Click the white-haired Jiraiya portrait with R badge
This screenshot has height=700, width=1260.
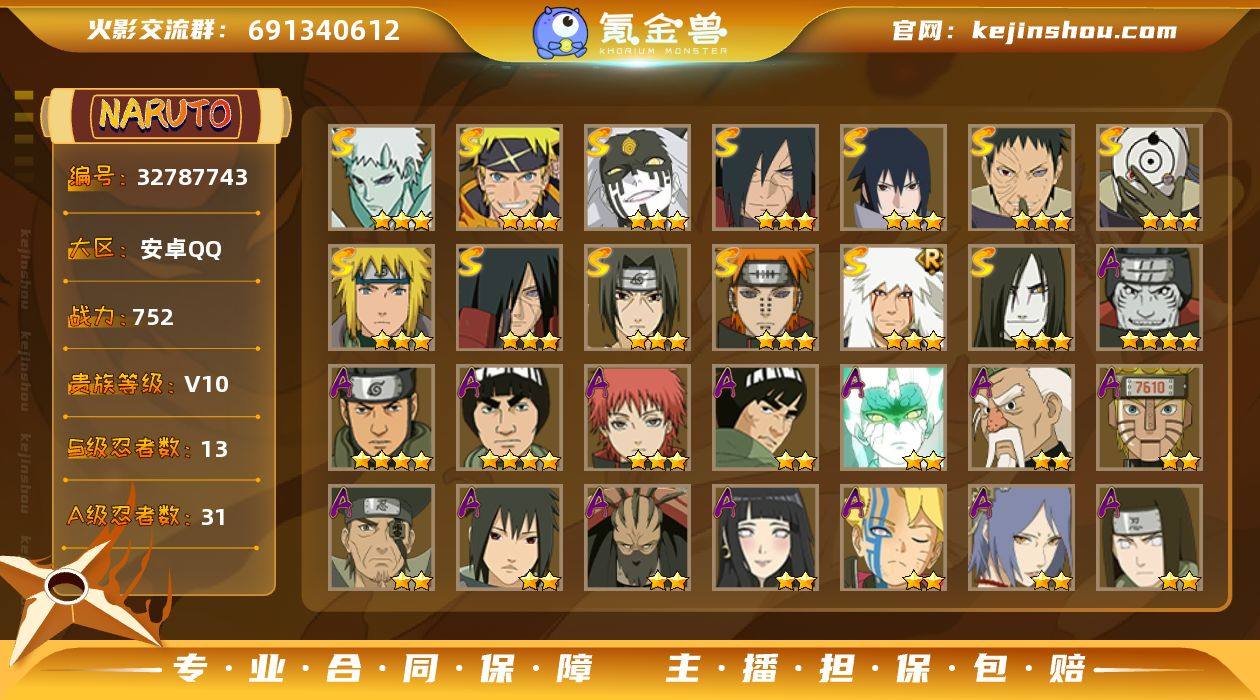[893, 298]
